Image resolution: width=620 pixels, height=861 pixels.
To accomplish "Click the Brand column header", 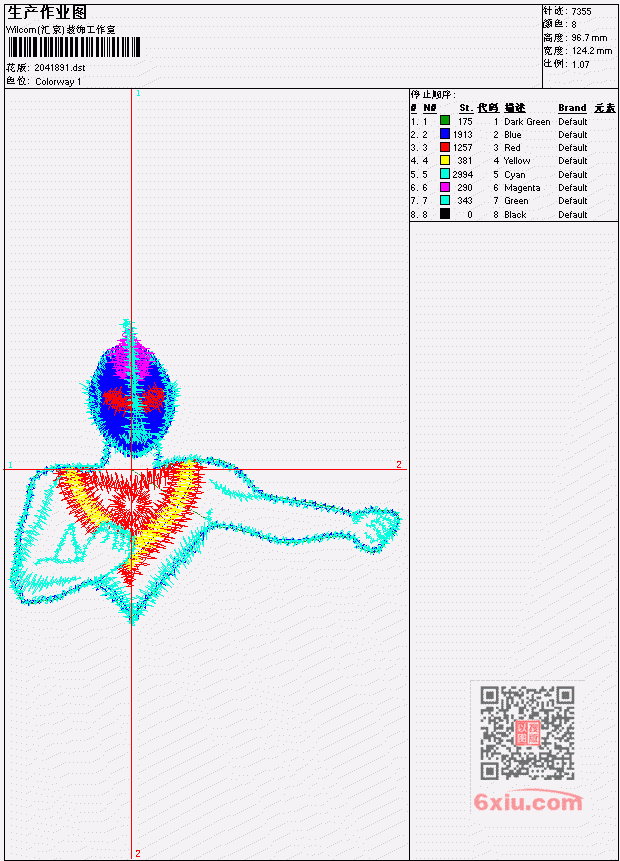I will (x=572, y=108).
